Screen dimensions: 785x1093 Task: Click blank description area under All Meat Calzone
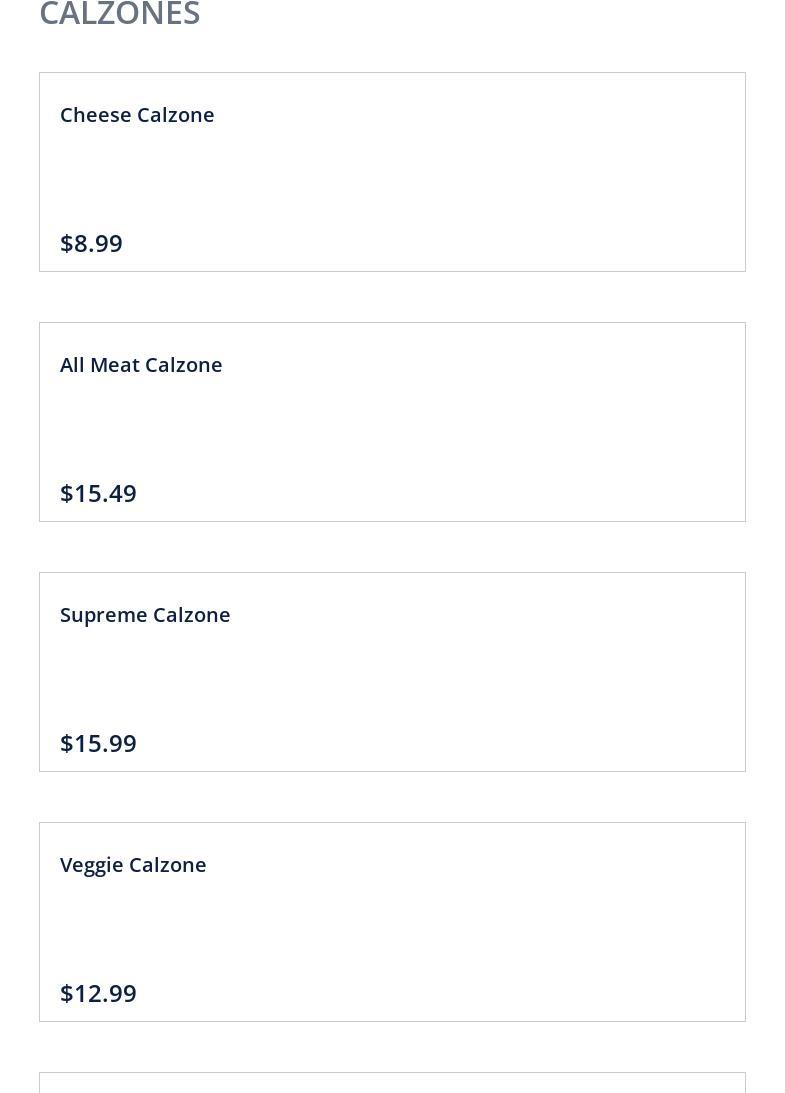(300, 430)
